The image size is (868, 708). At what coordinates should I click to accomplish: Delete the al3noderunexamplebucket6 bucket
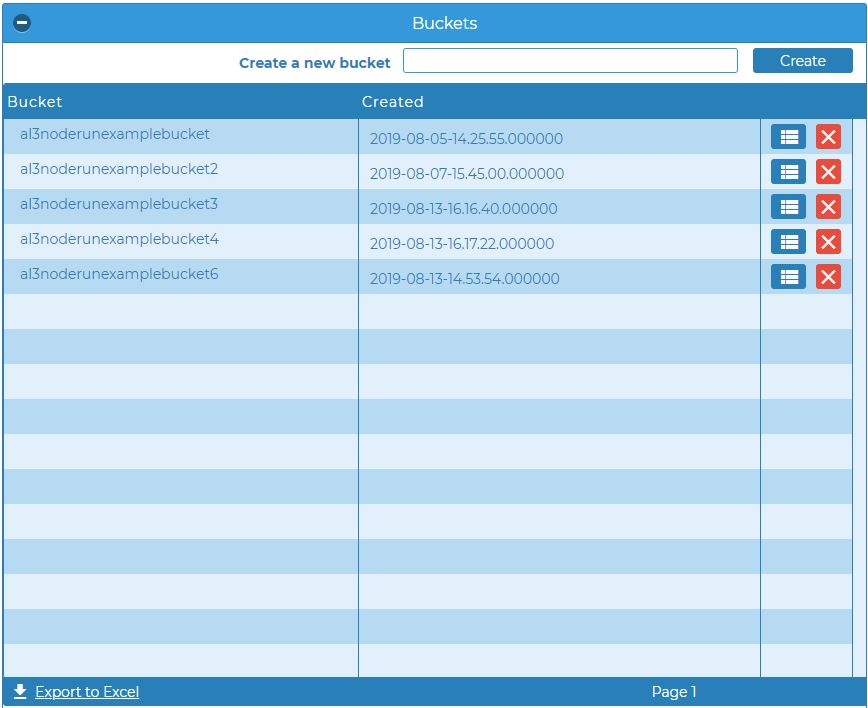click(x=828, y=276)
